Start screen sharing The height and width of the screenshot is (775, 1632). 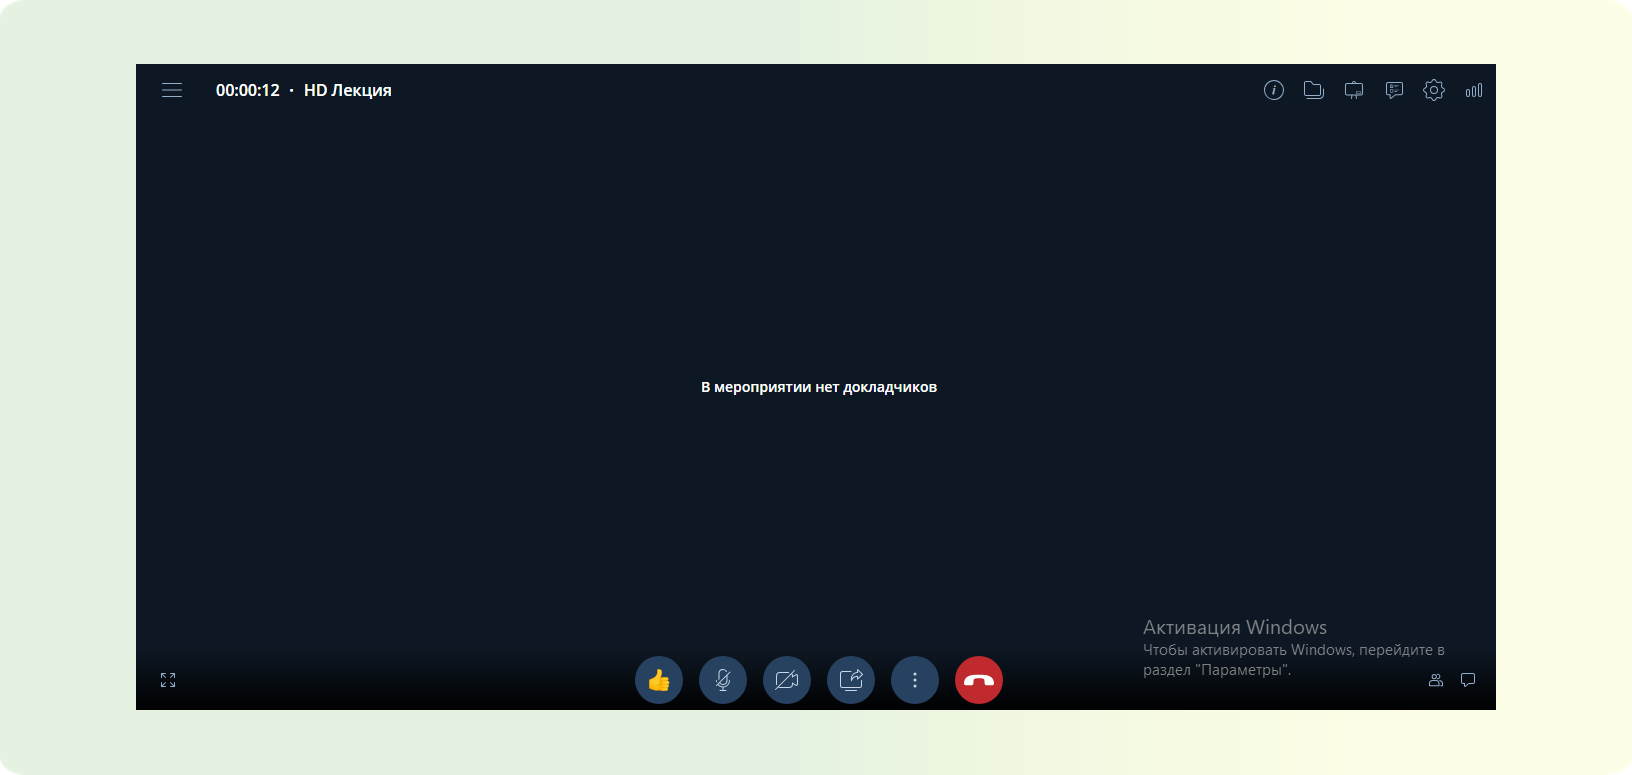851,680
